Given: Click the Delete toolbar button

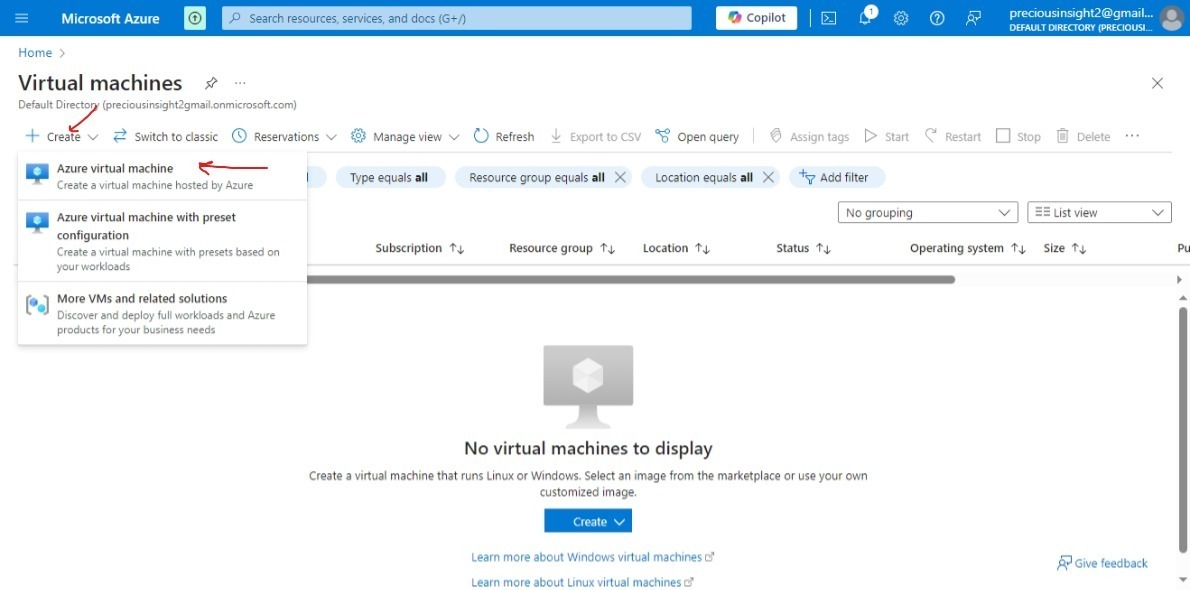Looking at the screenshot, I should coord(1083,137).
